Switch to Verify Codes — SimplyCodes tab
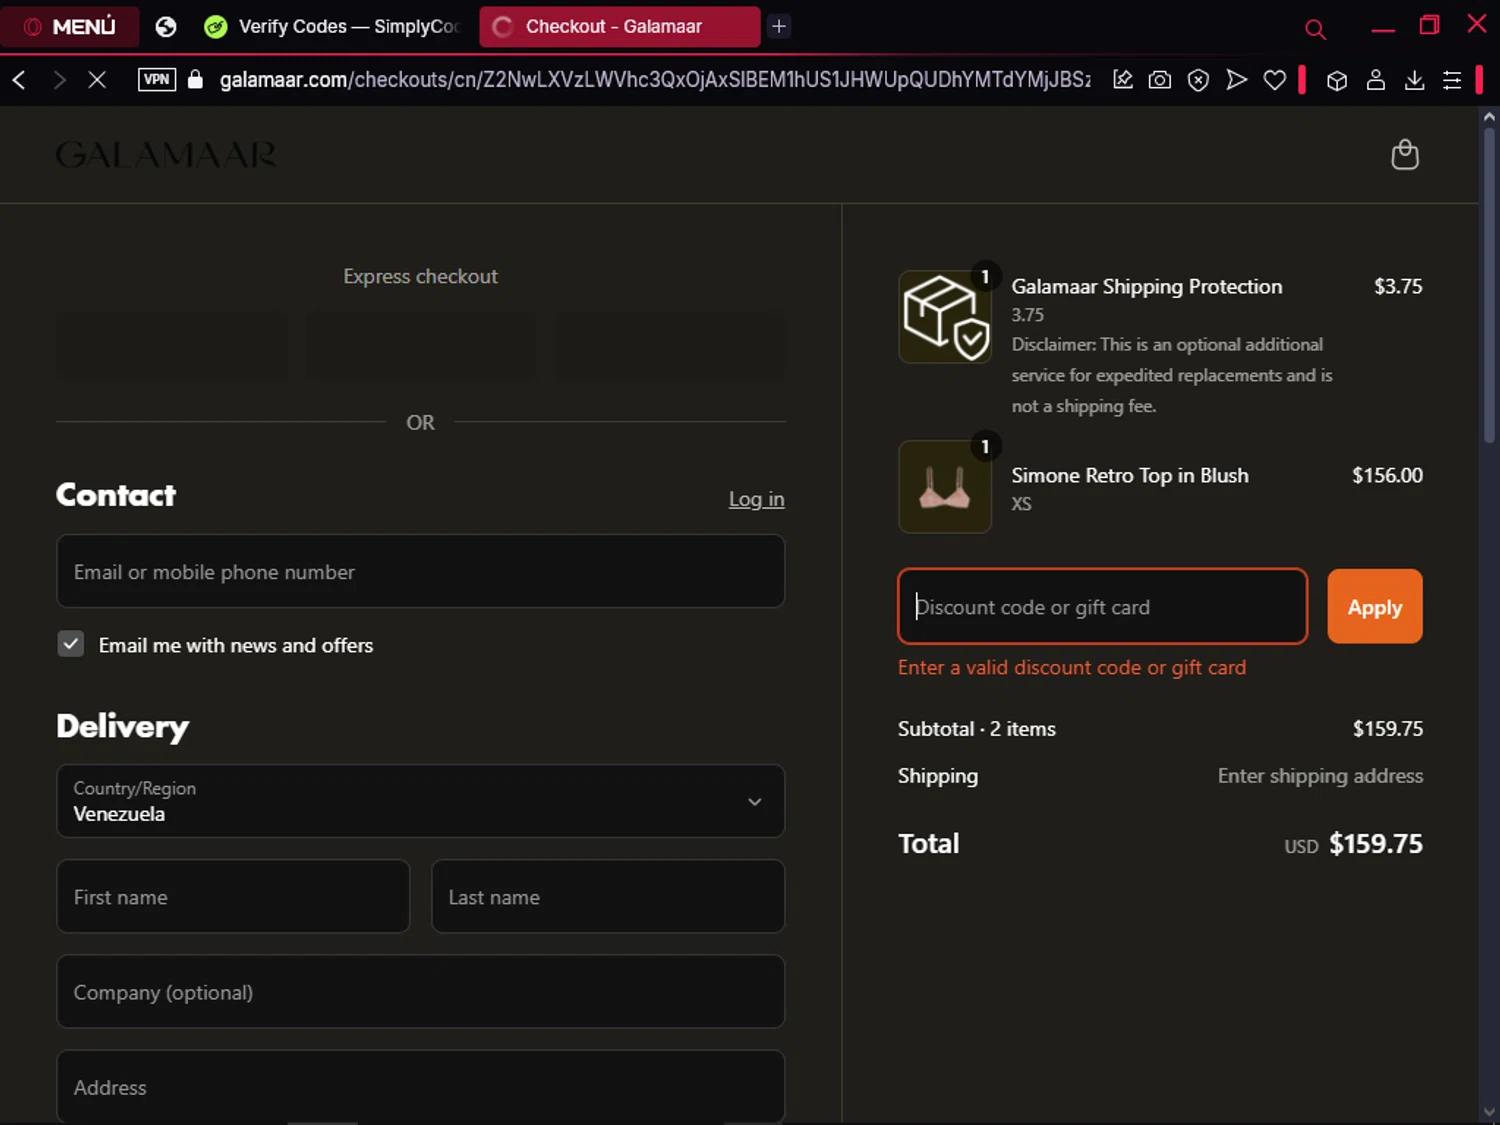The height and width of the screenshot is (1125, 1500). coord(332,27)
